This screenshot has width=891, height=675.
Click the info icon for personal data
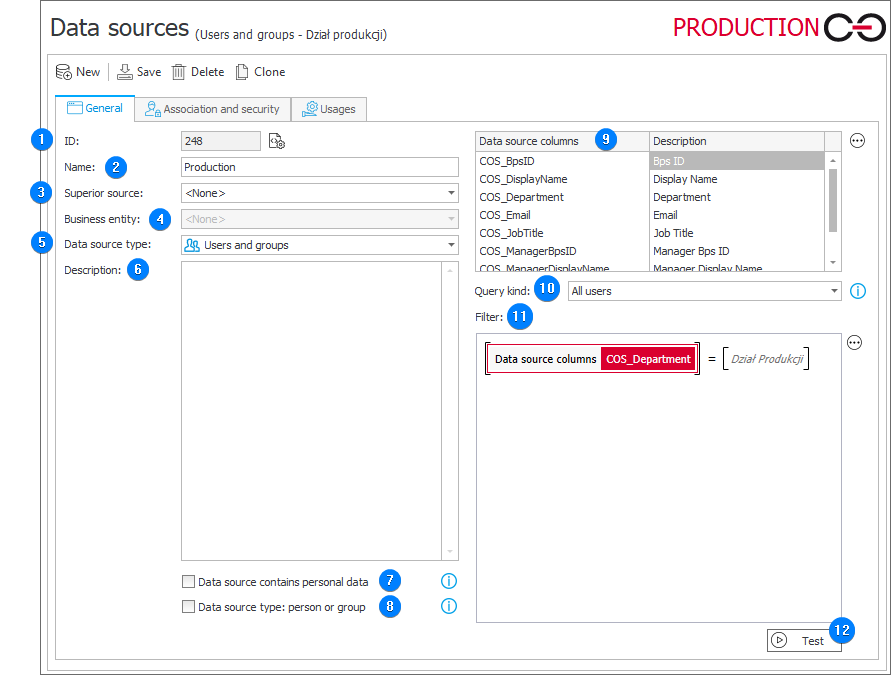pyautogui.click(x=449, y=581)
